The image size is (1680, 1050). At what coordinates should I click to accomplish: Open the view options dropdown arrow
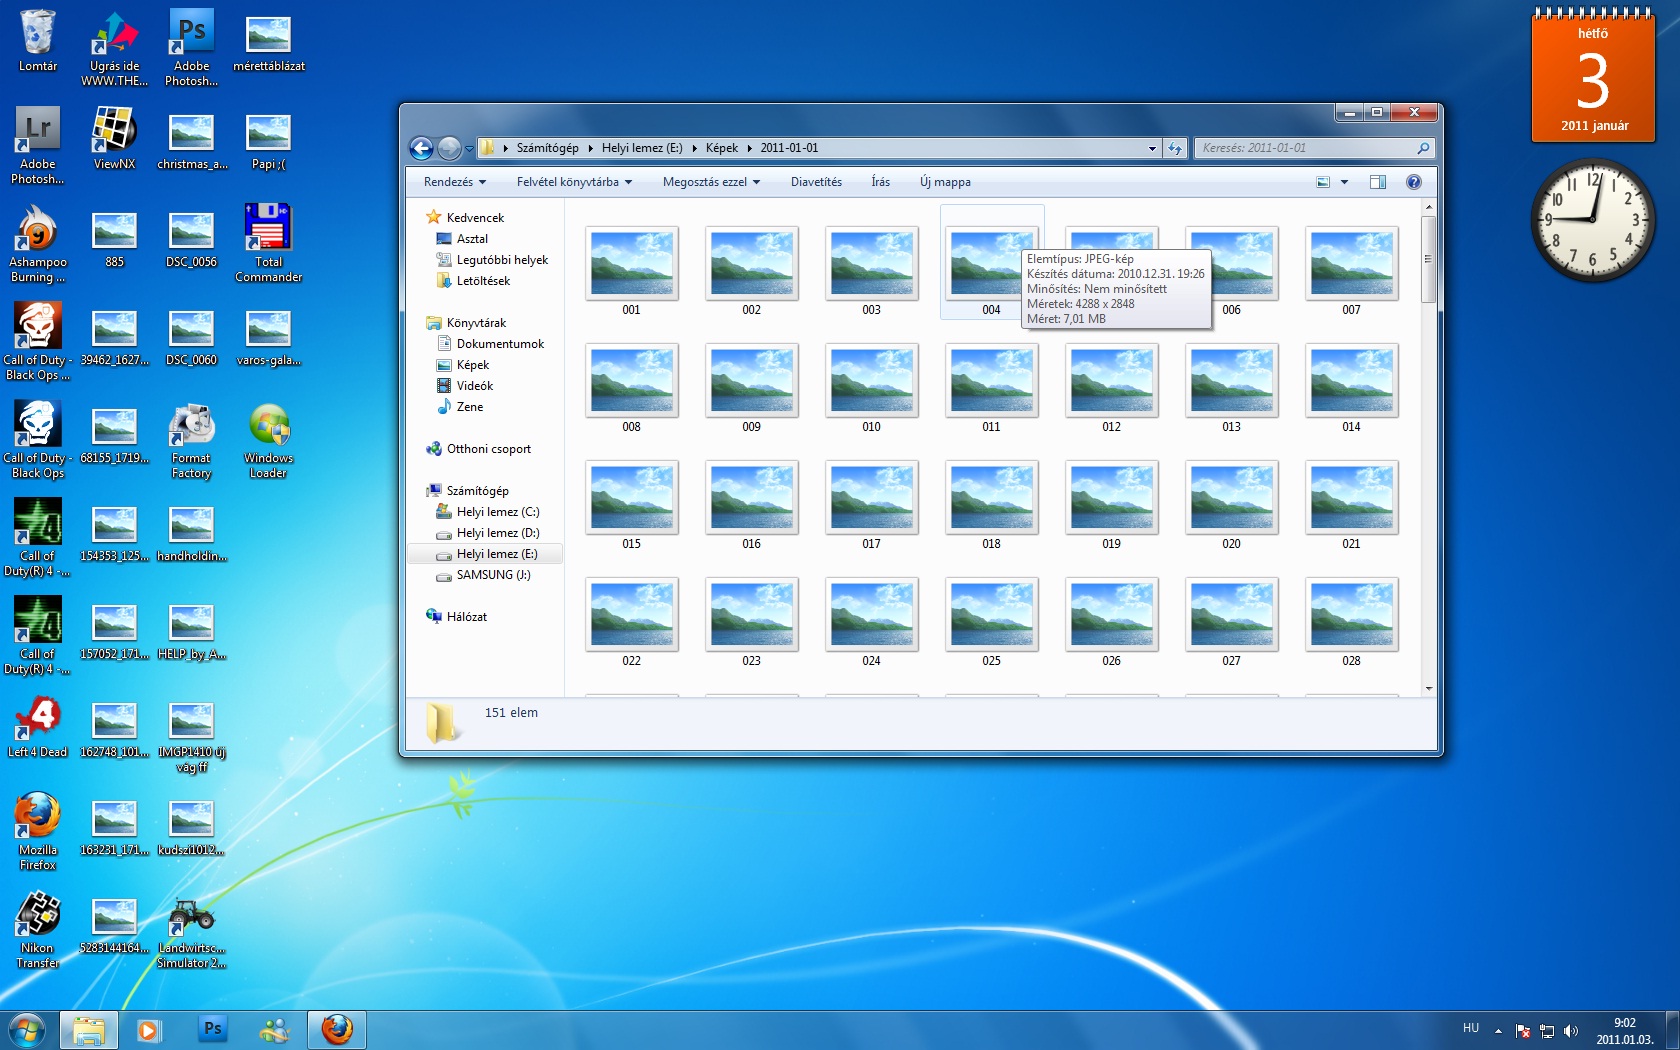click(1344, 182)
